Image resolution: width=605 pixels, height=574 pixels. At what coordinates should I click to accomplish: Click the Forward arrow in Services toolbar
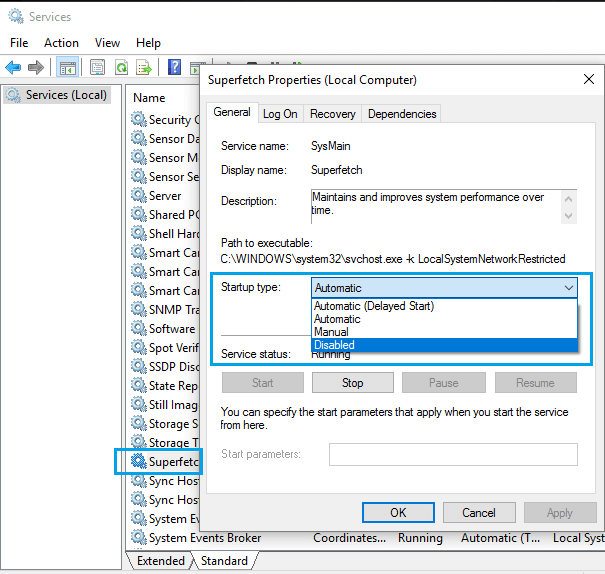tap(36, 68)
